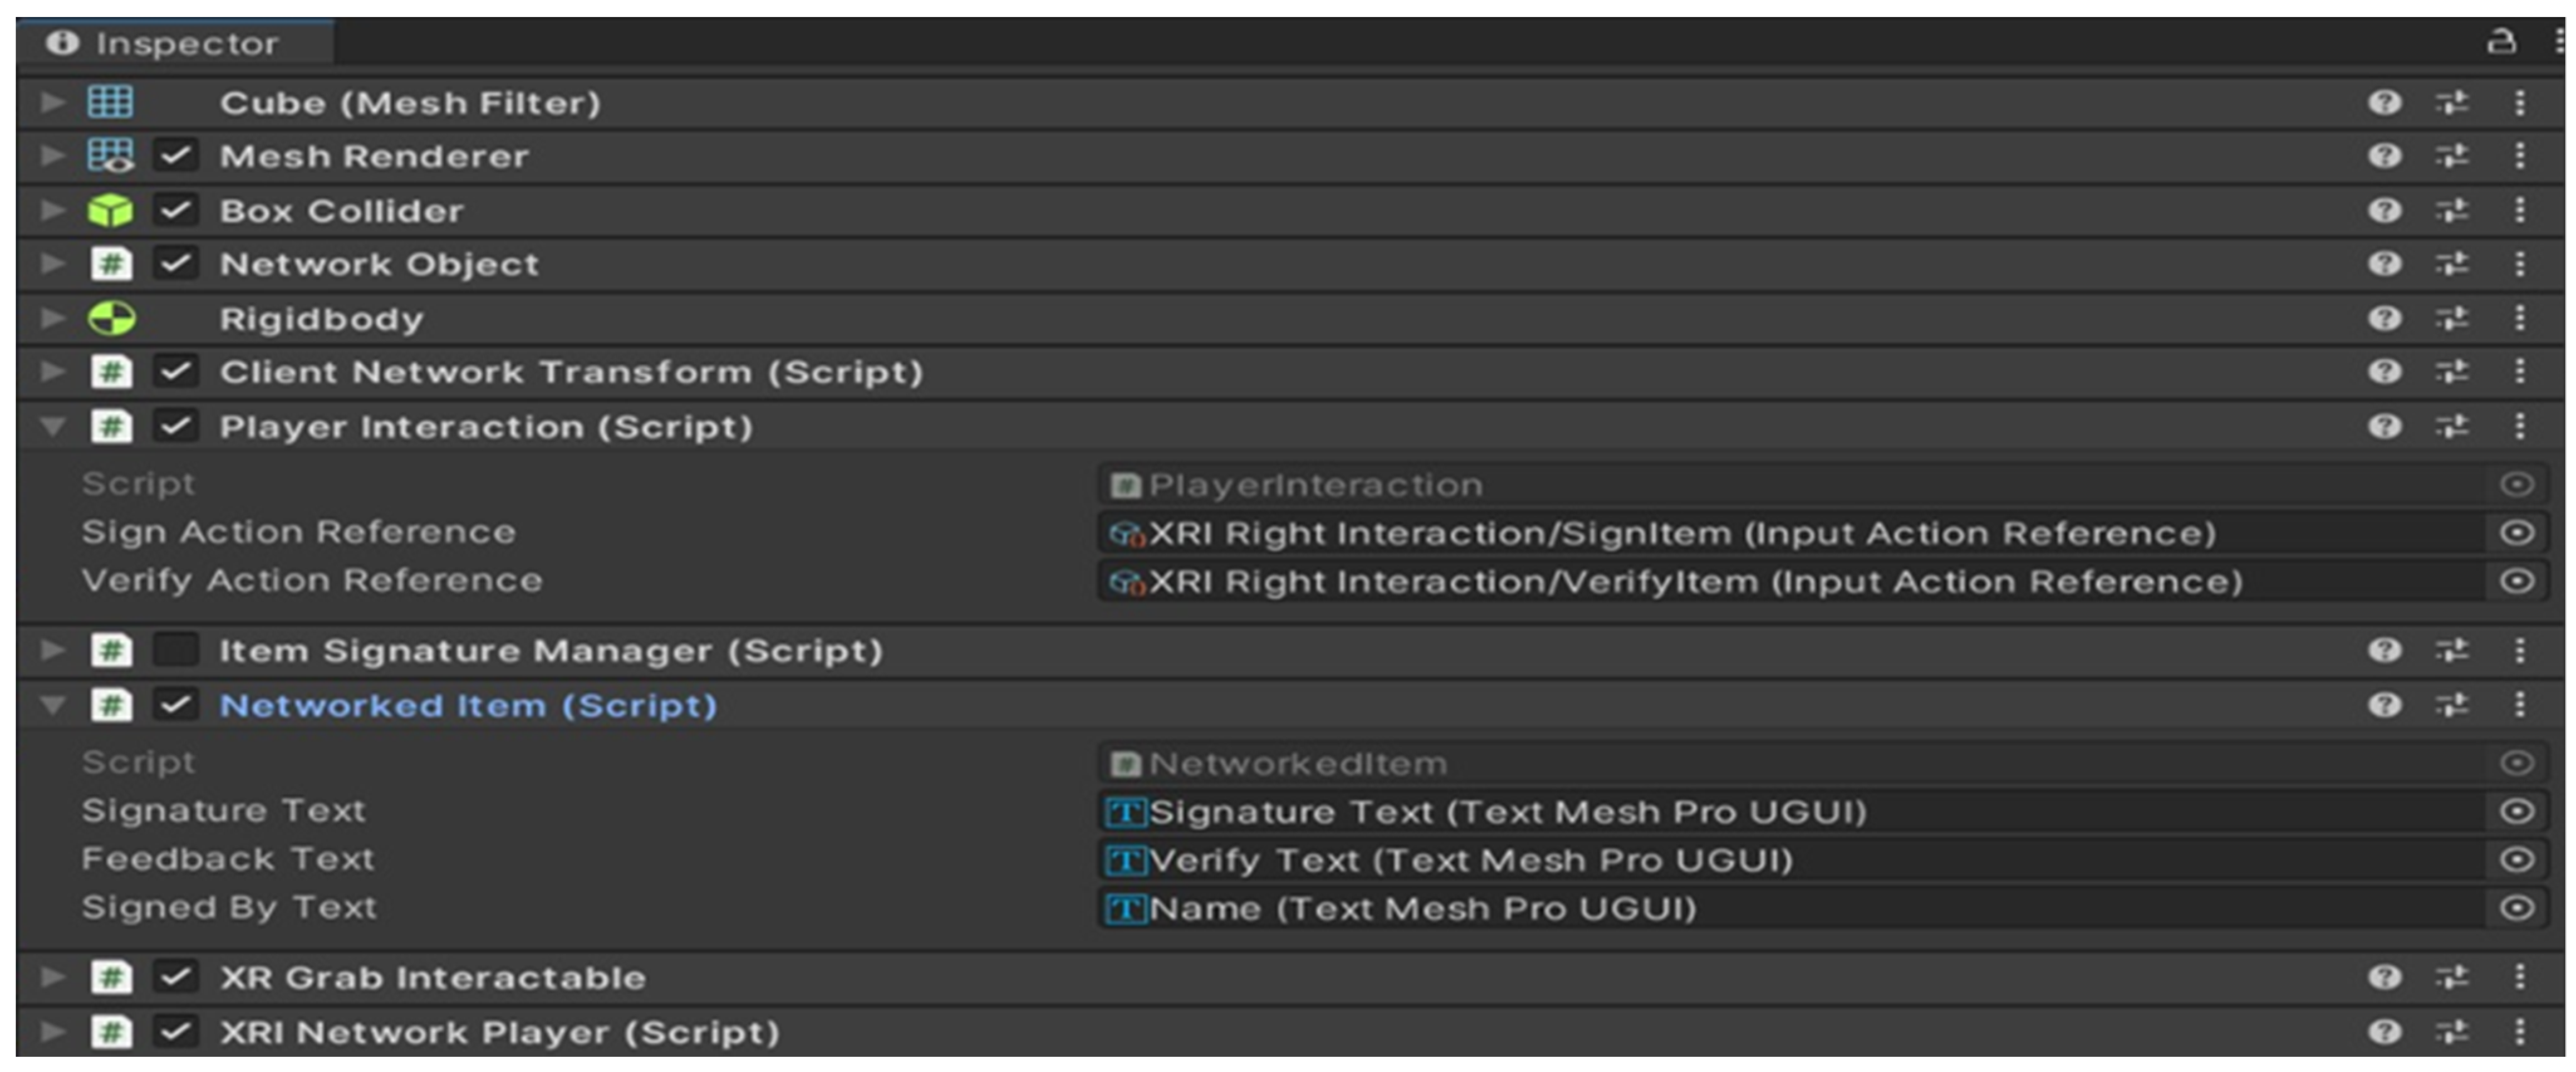
Task: Uncheck the XR Grab Interactable component
Action: (x=175, y=977)
